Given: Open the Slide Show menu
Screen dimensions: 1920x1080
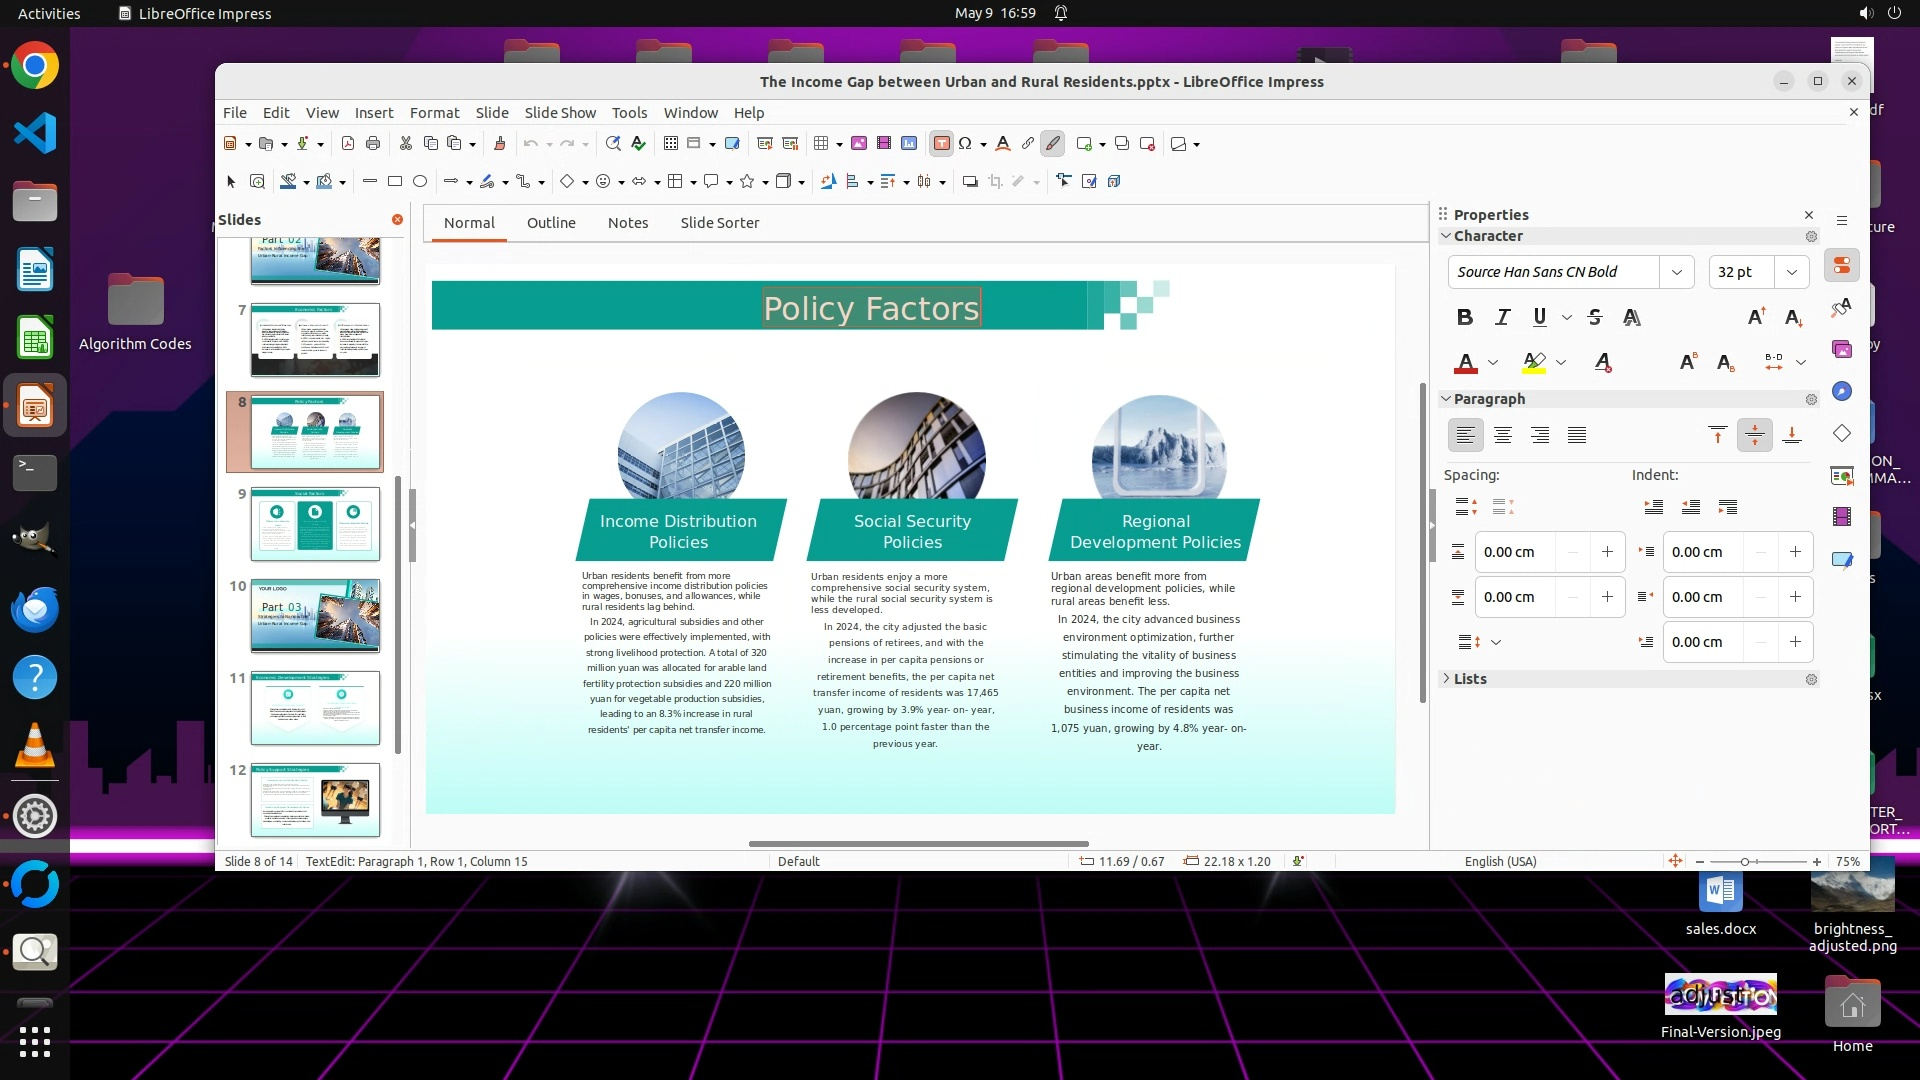Looking at the screenshot, I should (x=560, y=113).
